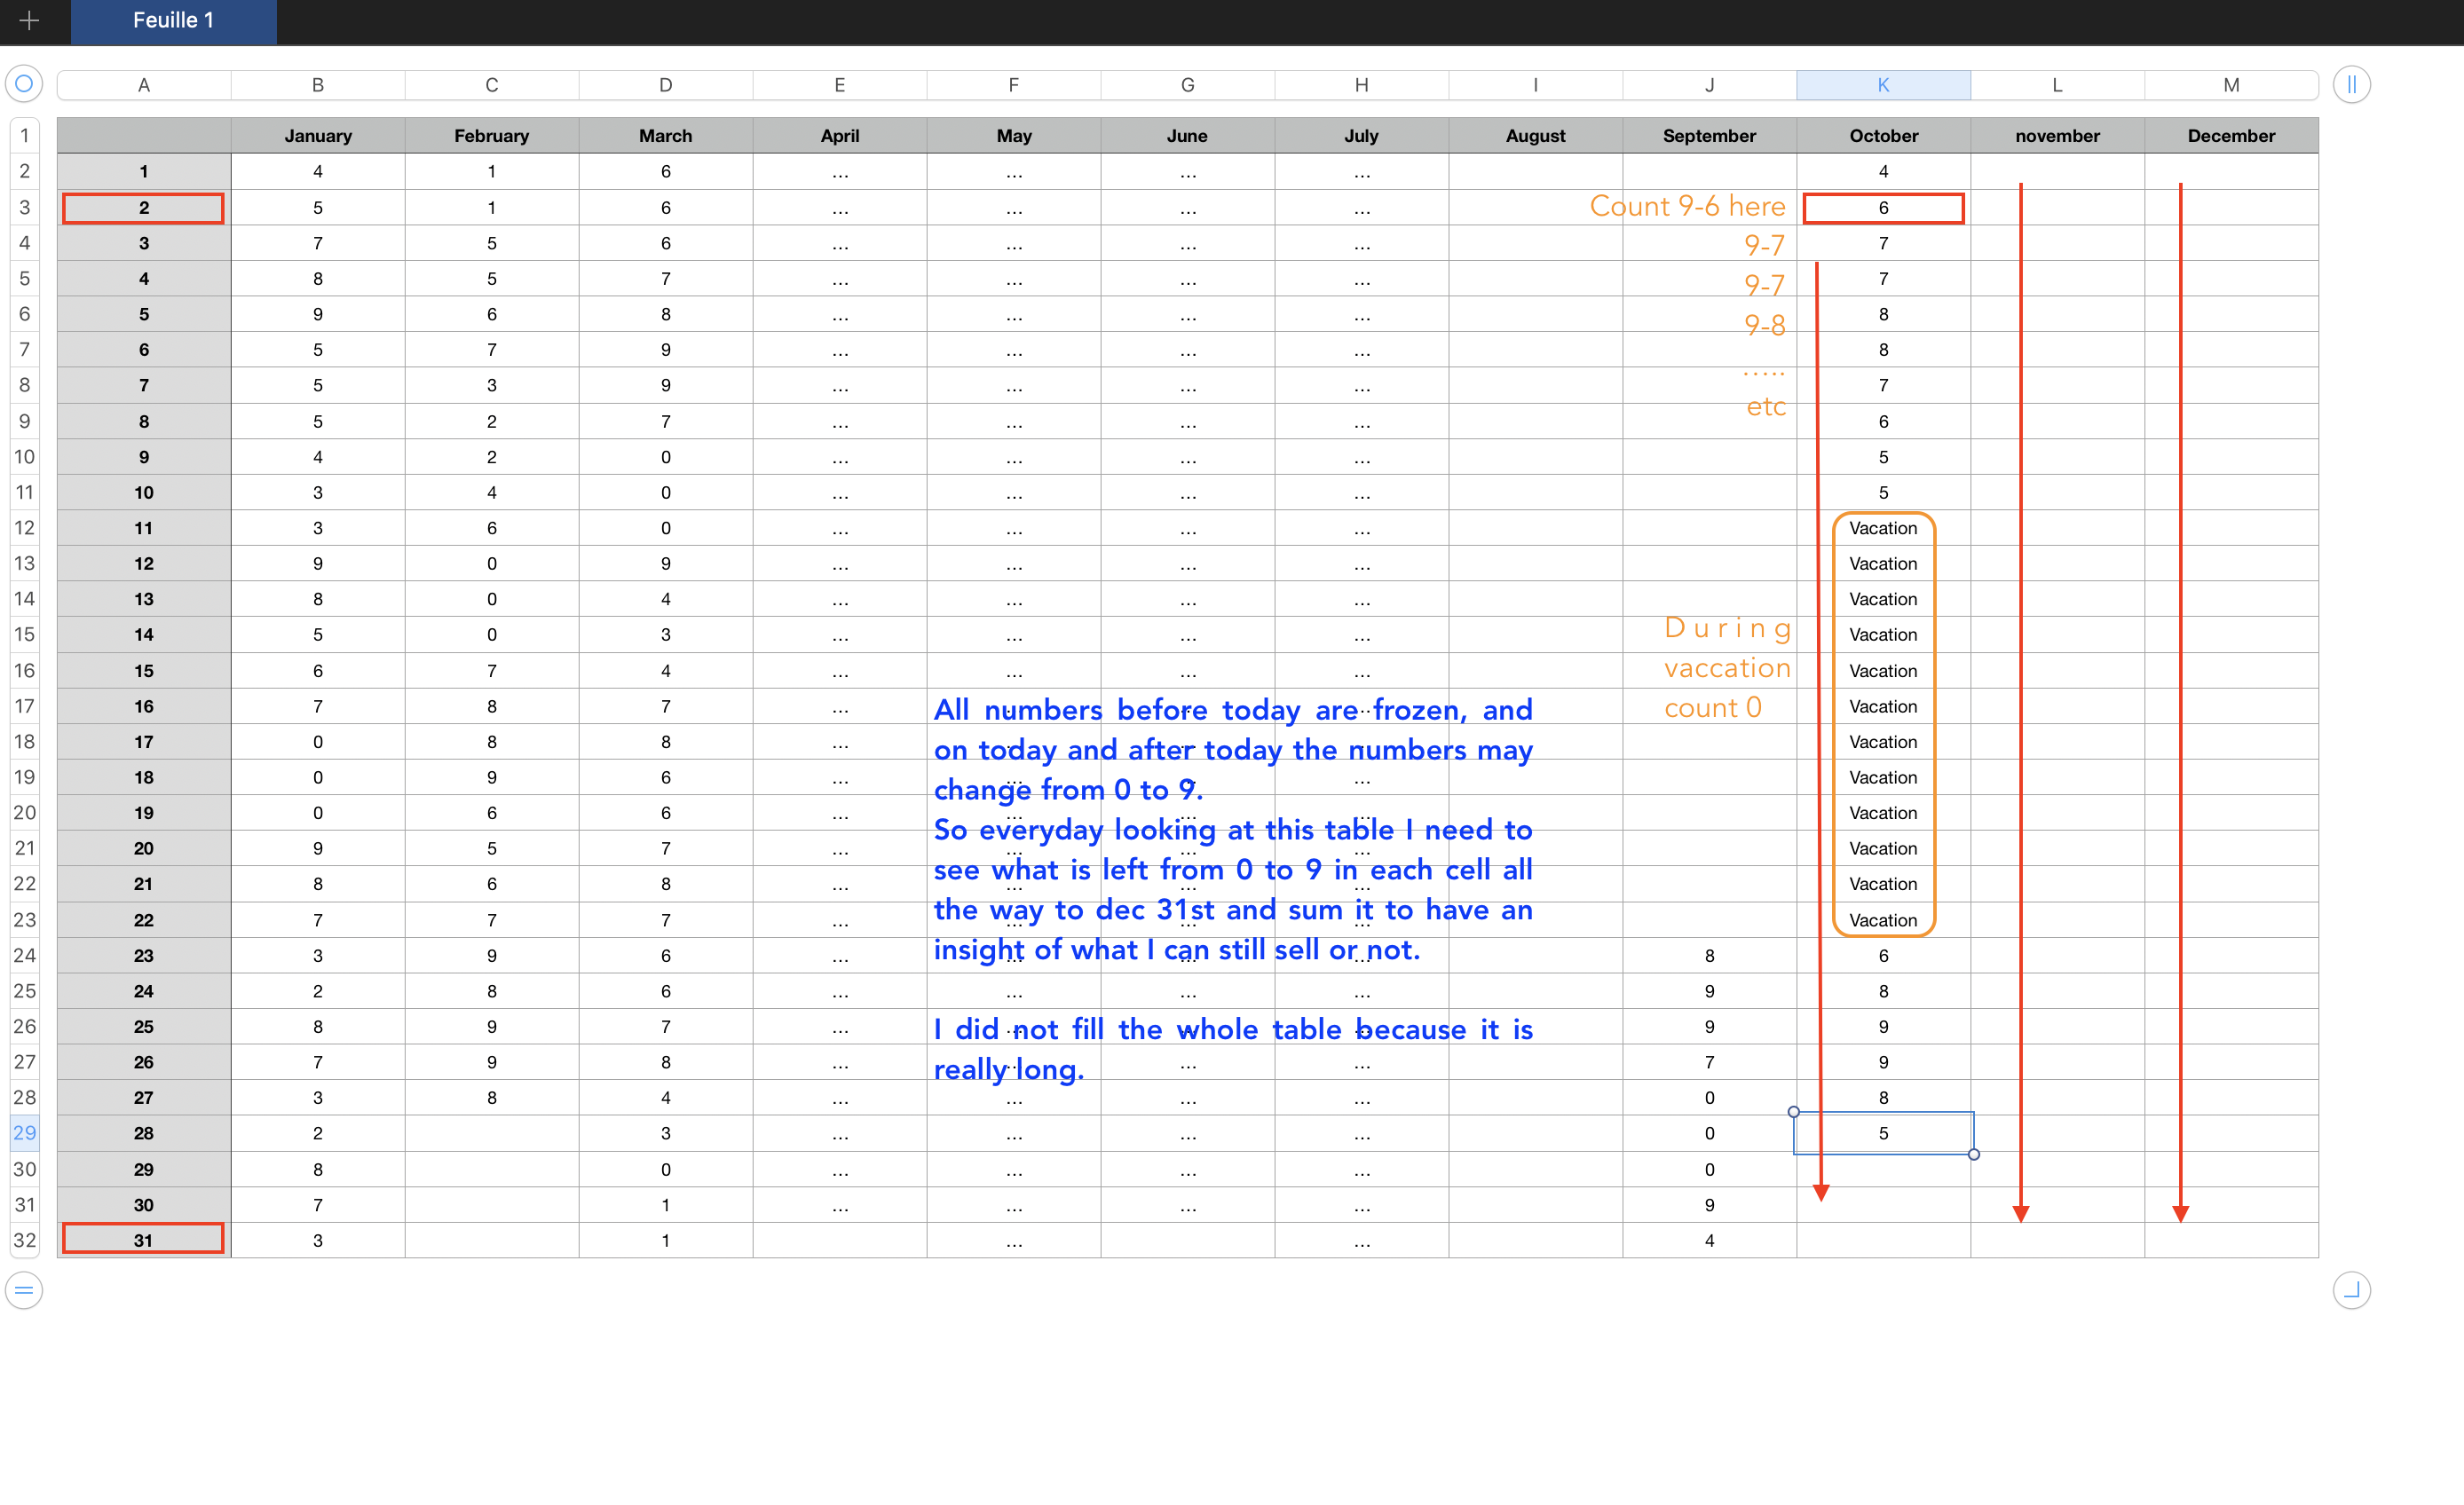Viewport: 2464px width, 1505px height.
Task: Switch to the Feuille 1 sheet tab
Action: point(173,21)
